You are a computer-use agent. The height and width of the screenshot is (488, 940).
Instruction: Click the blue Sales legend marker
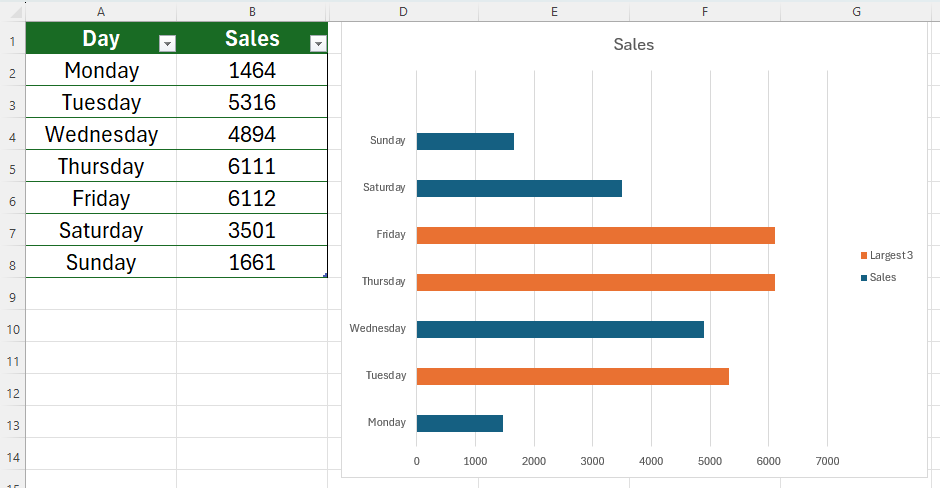863,278
